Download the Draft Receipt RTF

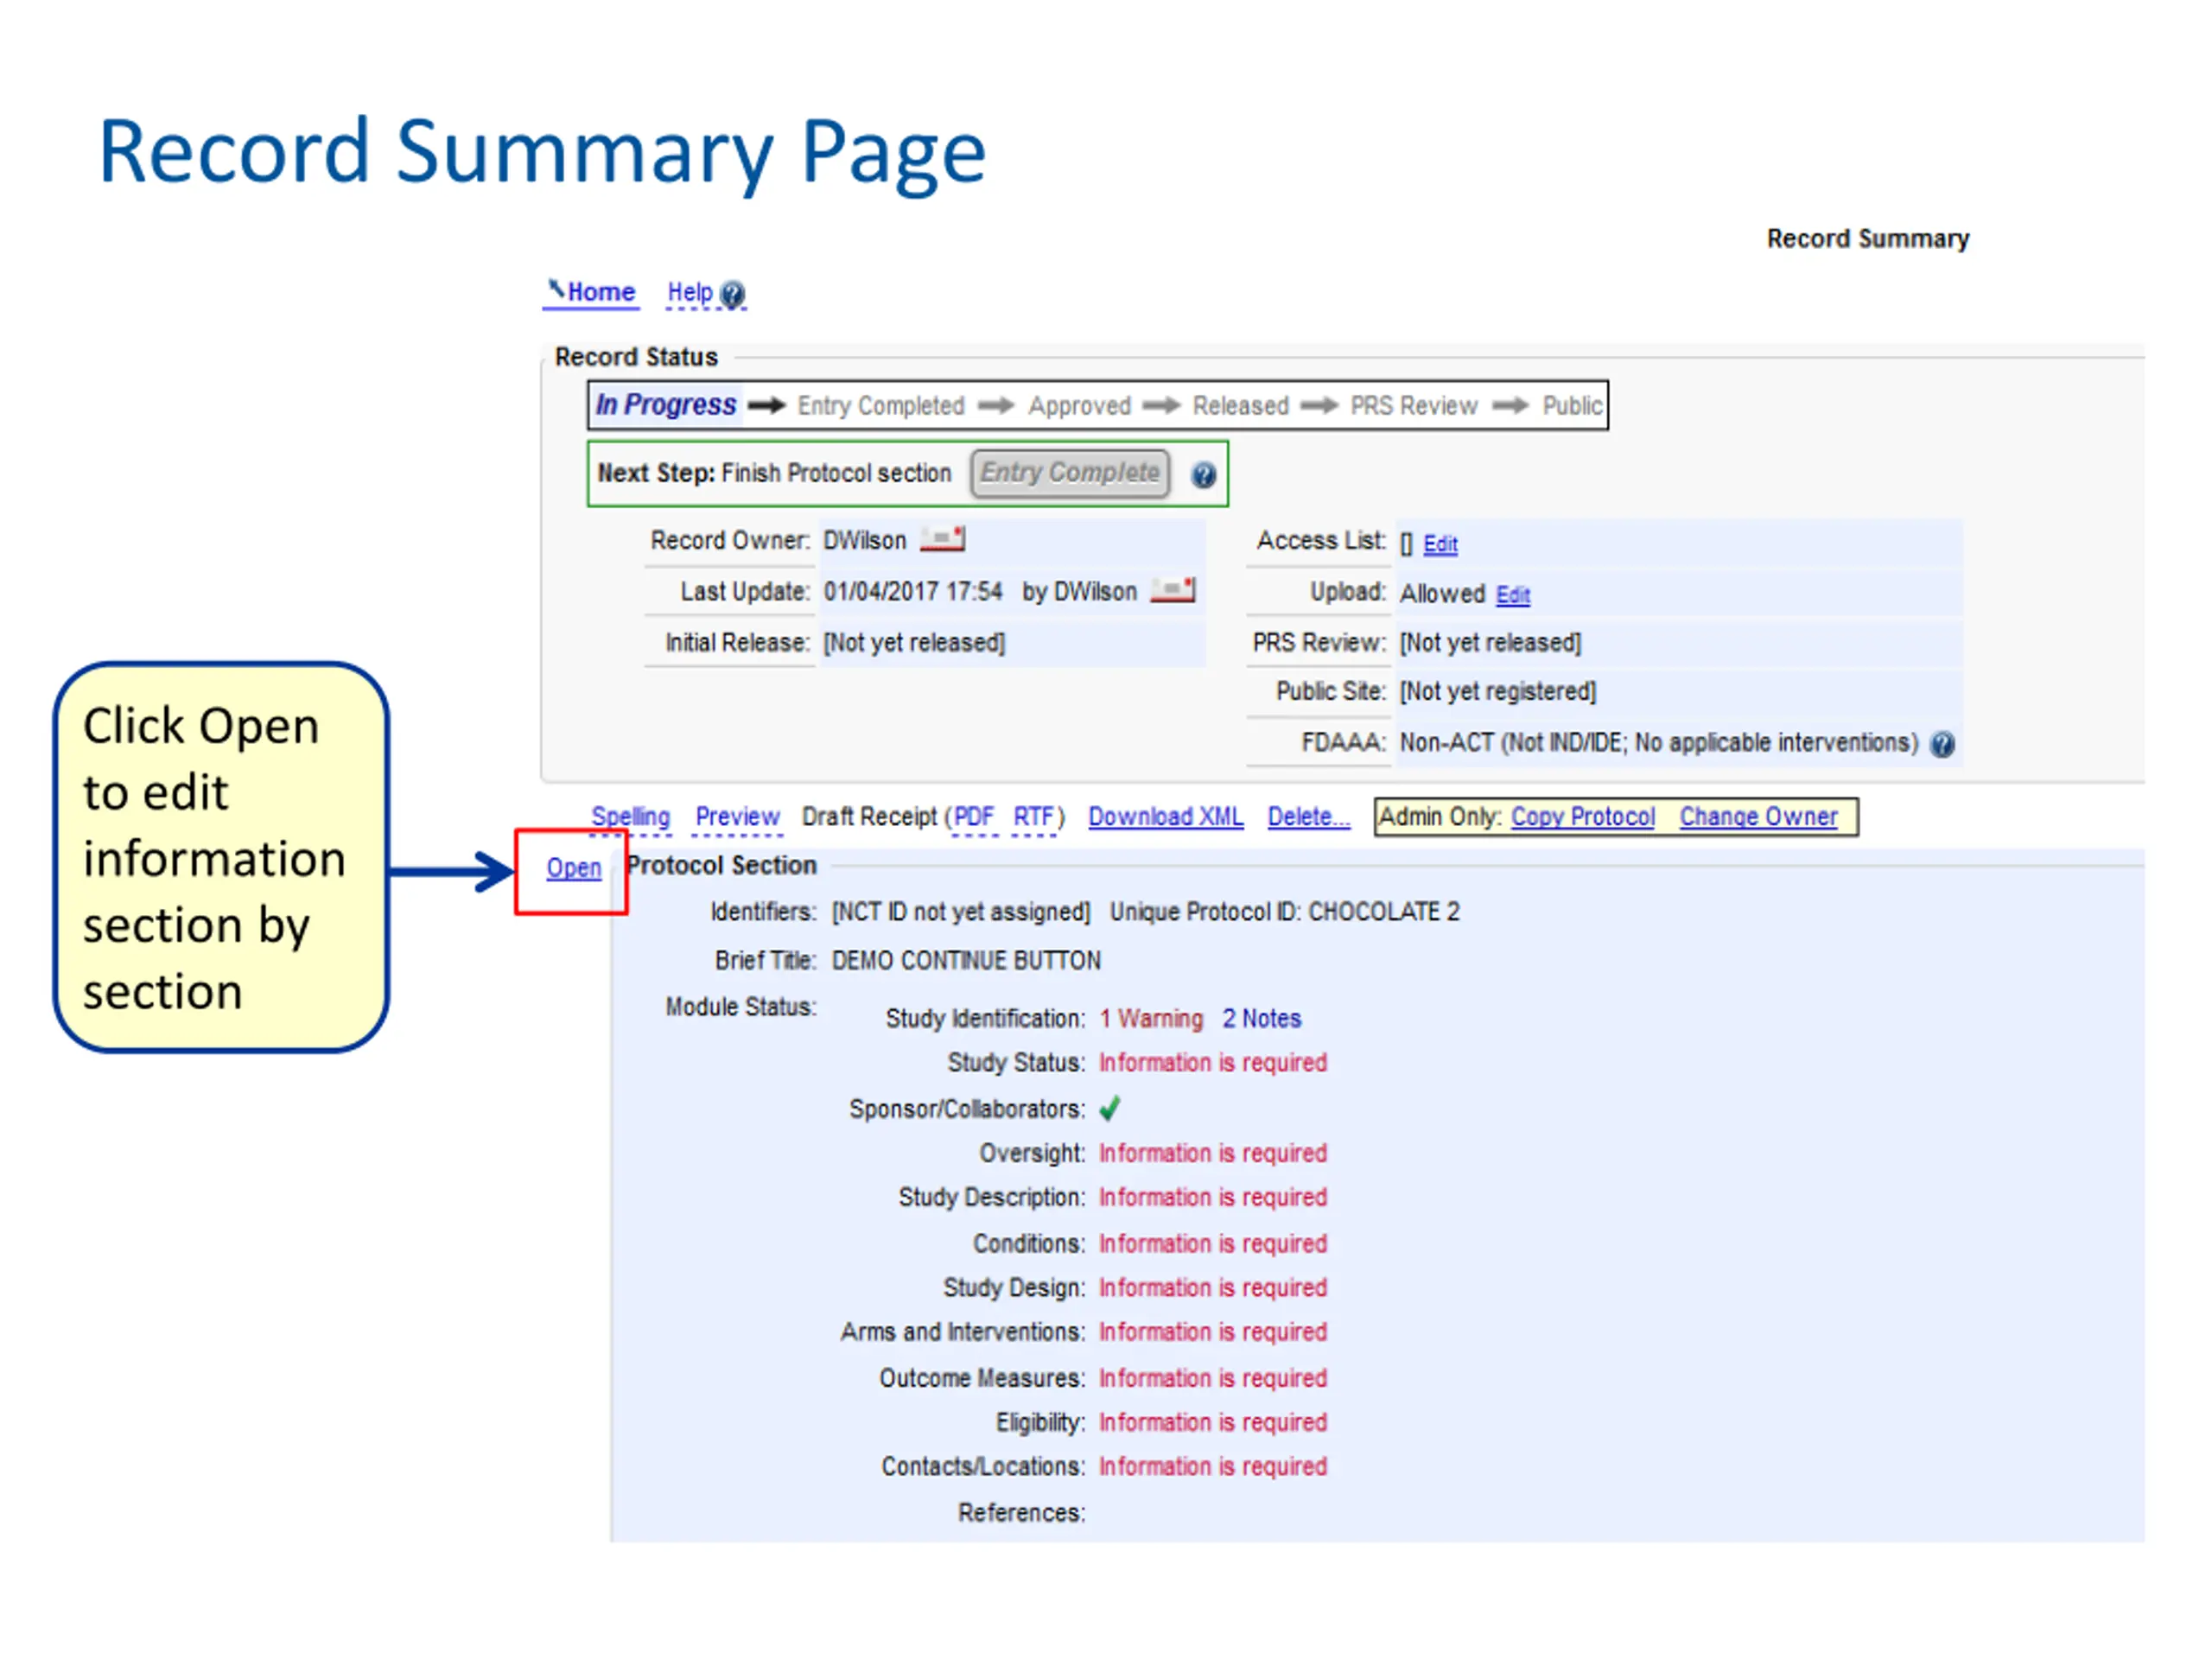pyautogui.click(x=1033, y=817)
